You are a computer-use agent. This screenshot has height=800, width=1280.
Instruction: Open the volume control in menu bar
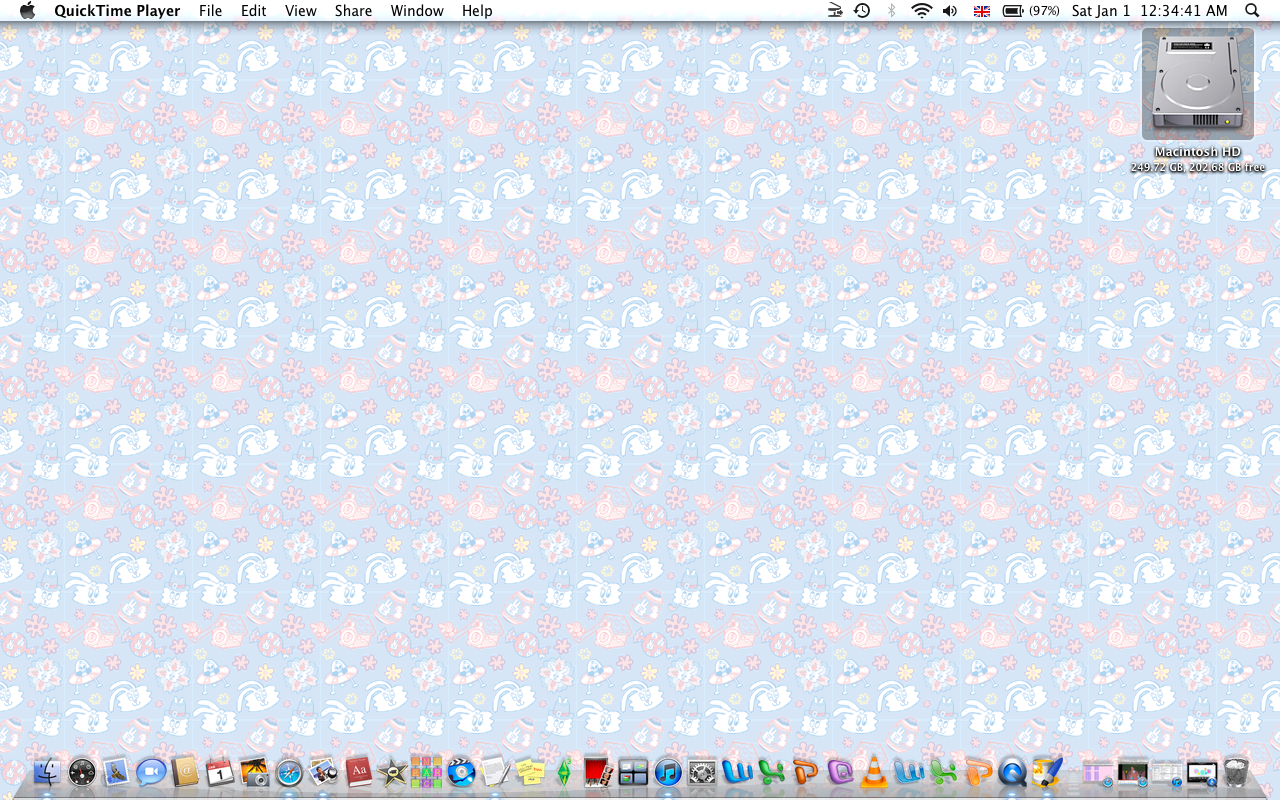click(950, 11)
